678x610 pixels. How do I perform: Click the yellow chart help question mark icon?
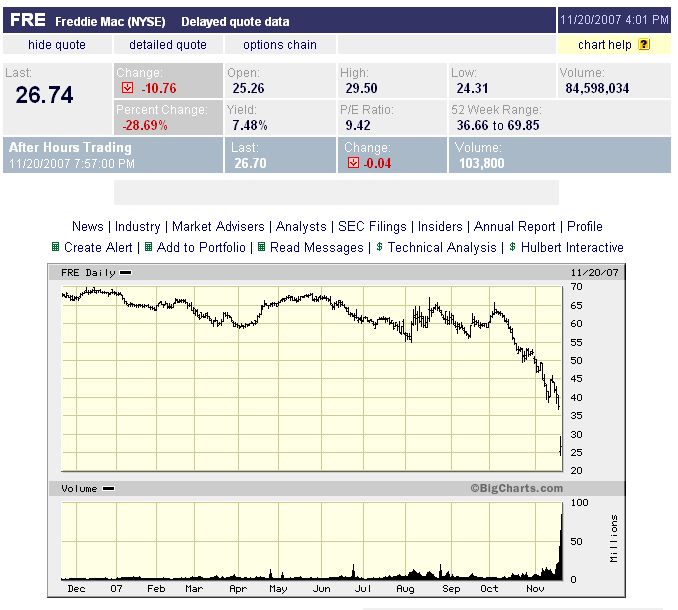click(x=644, y=45)
